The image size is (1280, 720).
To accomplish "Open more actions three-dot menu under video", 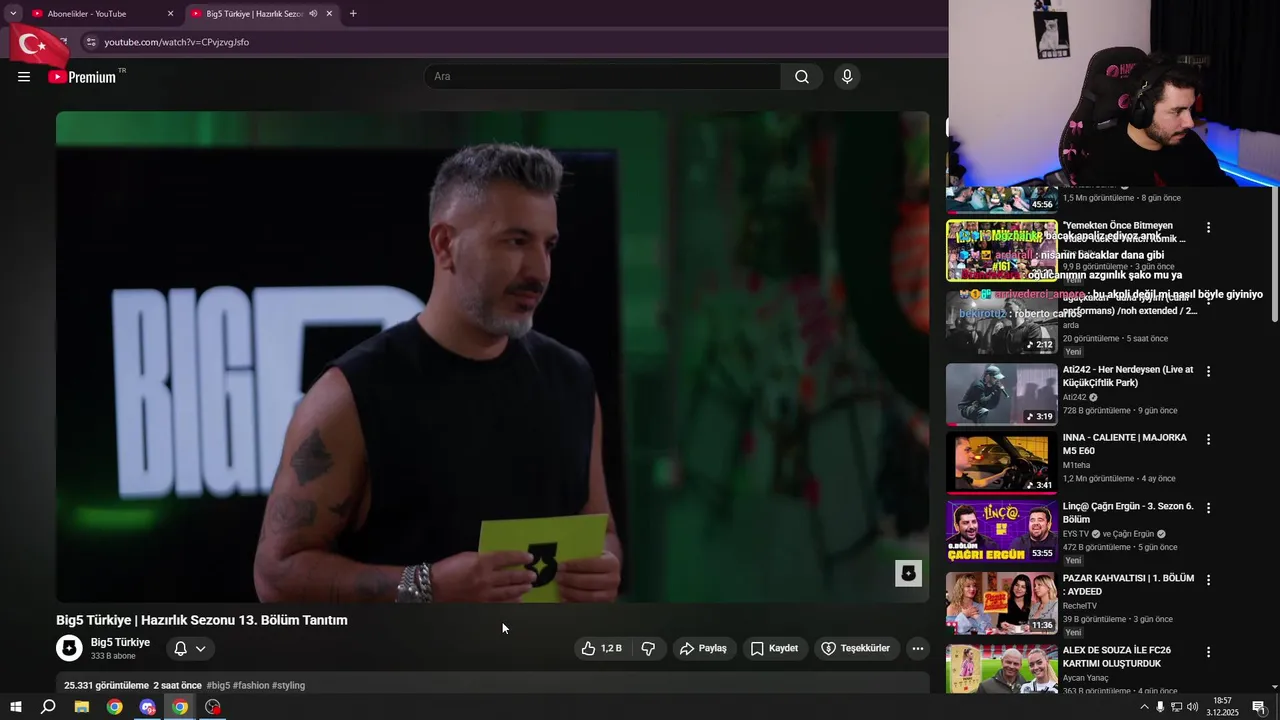I will [918, 648].
